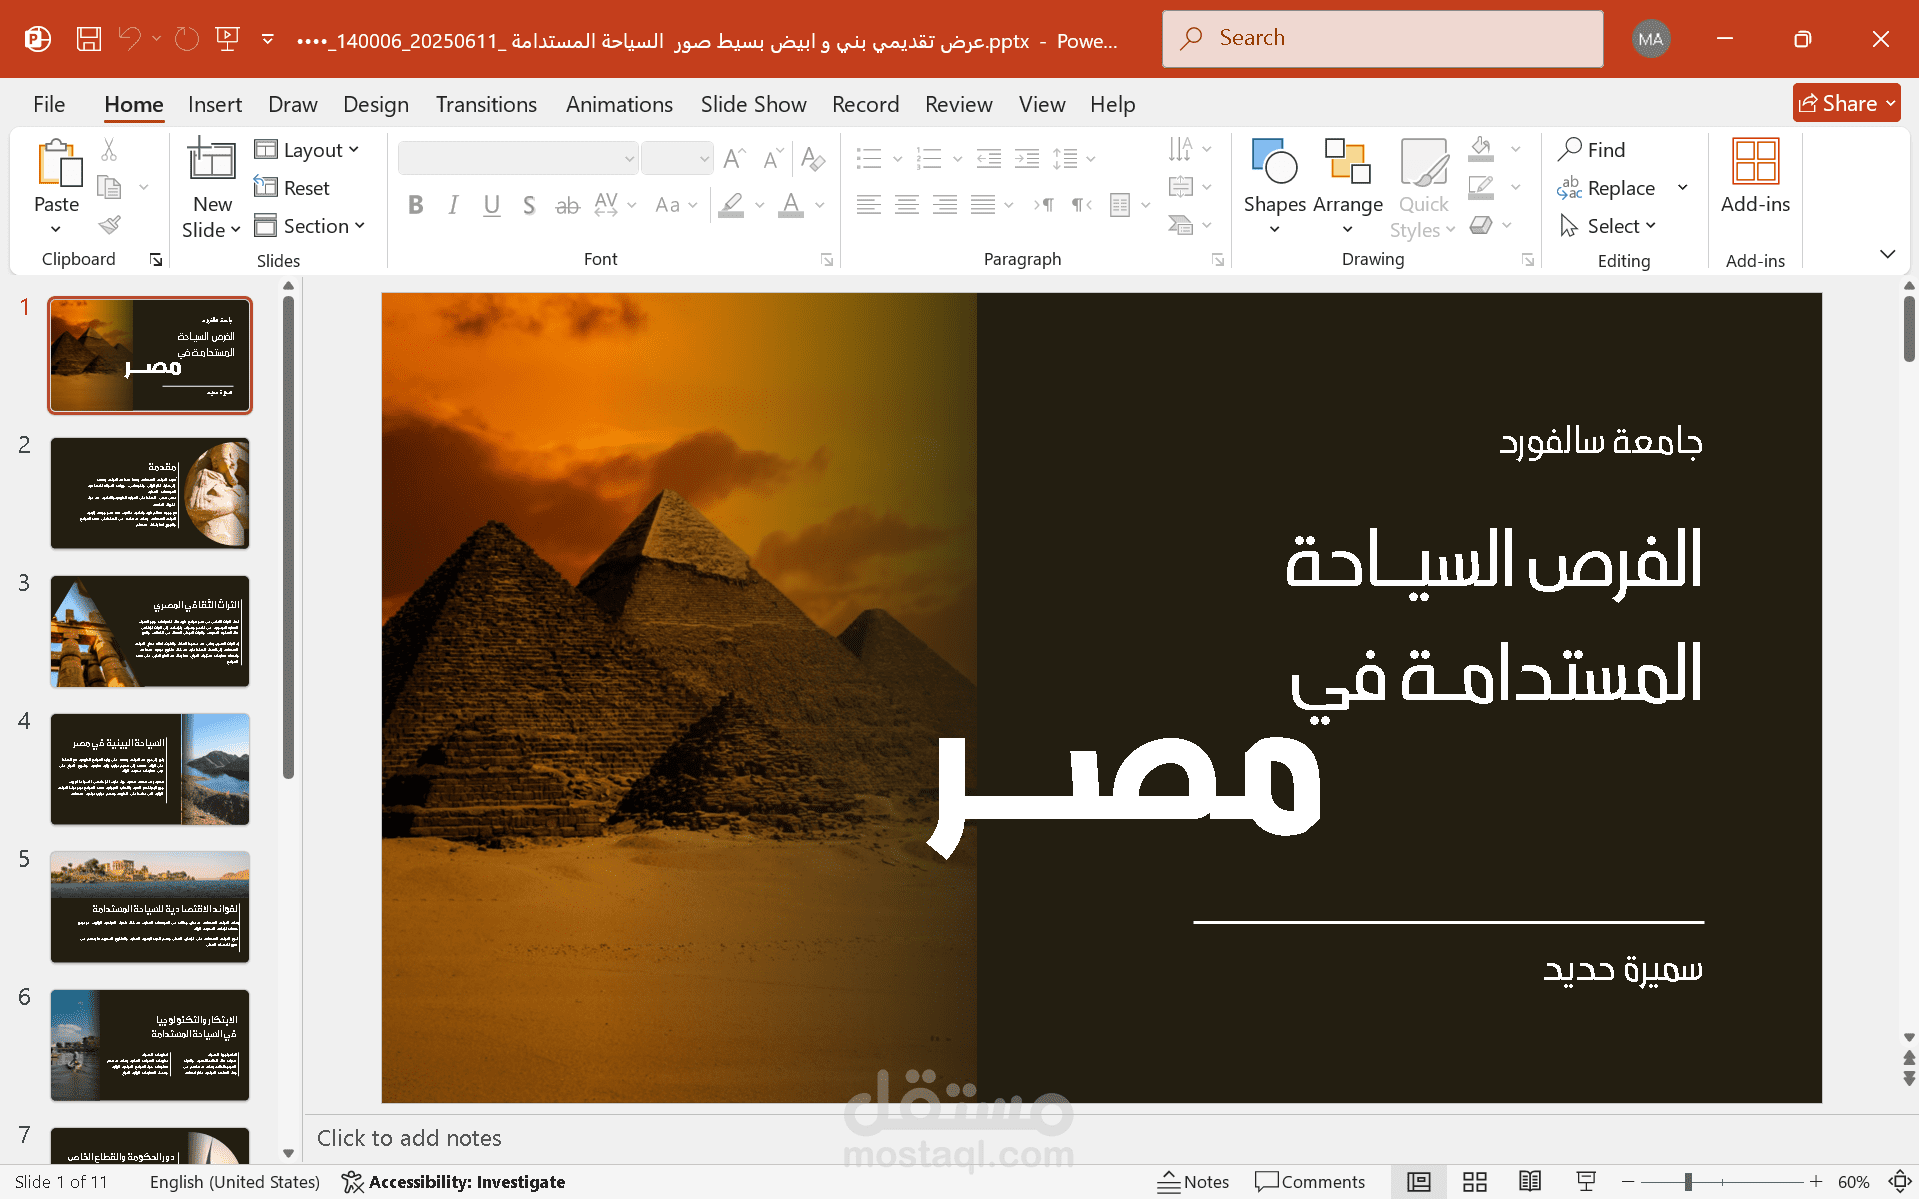This screenshot has height=1199, width=1919.
Task: Click the Search box
Action: (x=1382, y=39)
